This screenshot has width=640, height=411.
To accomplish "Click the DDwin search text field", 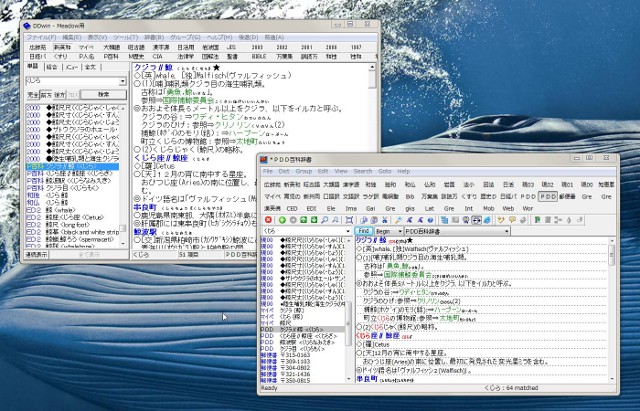I will [x=72, y=81].
